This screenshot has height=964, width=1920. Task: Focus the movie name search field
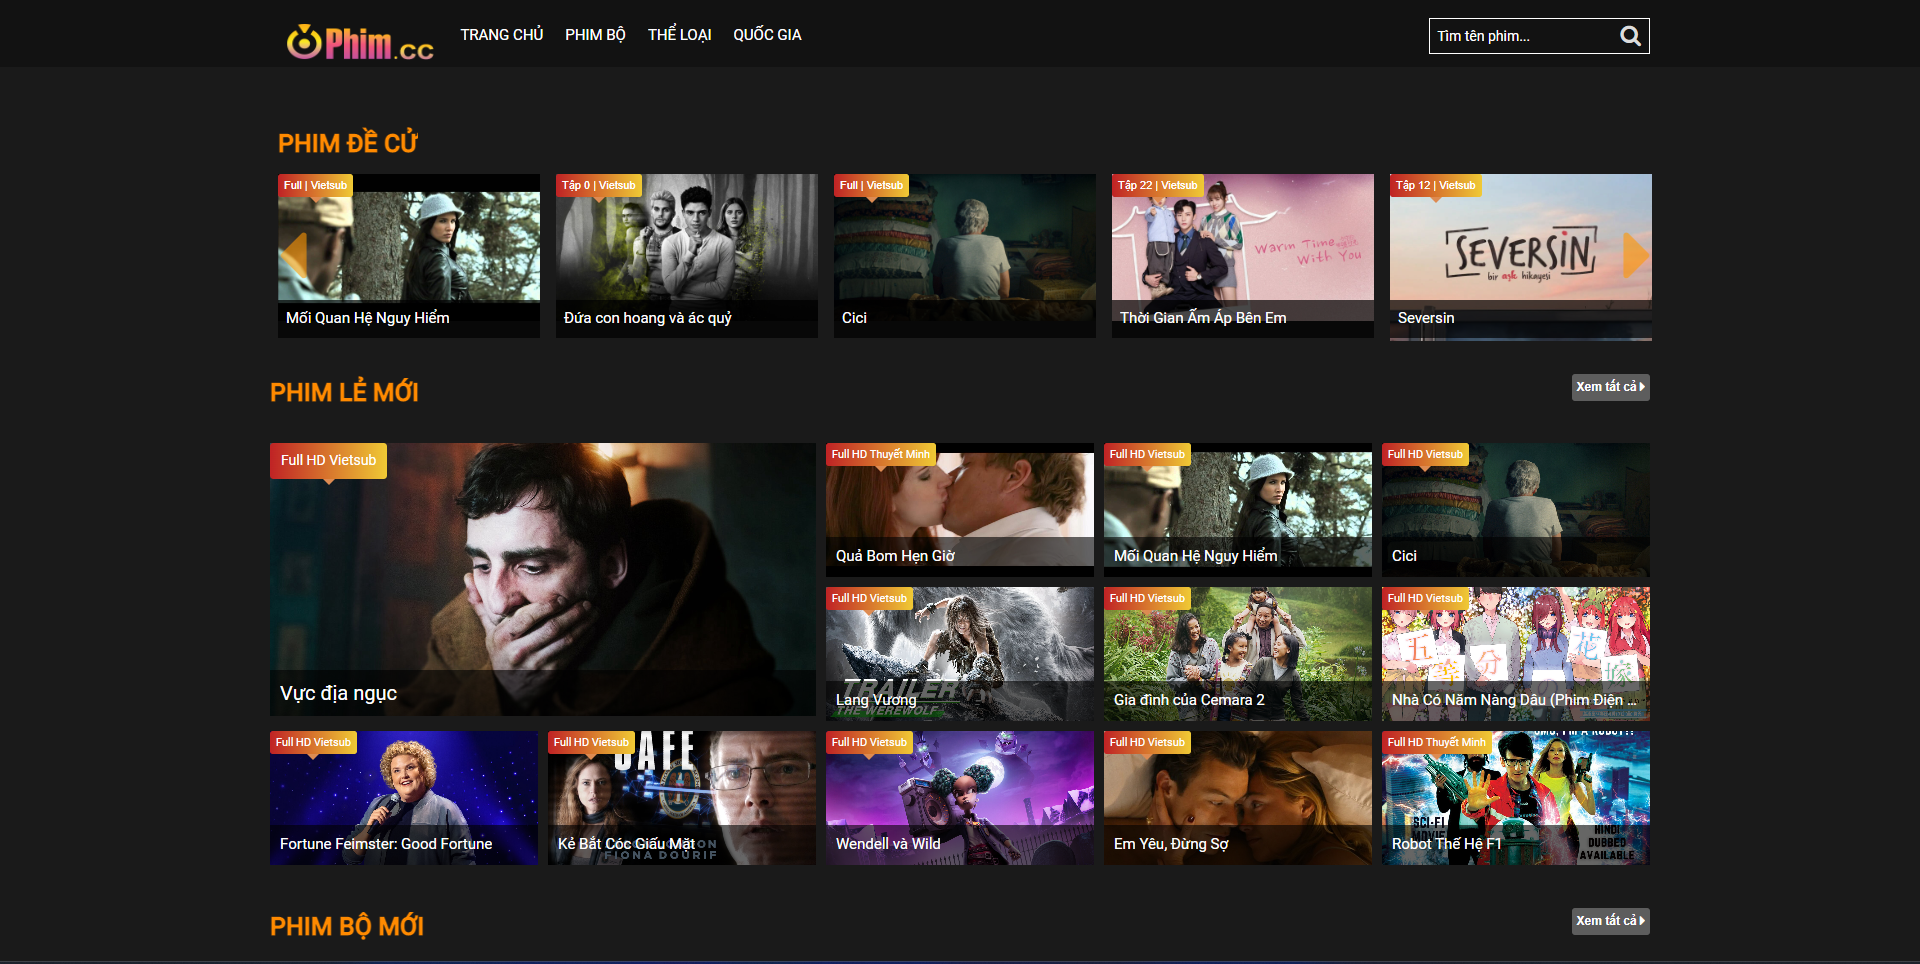[1522, 37]
